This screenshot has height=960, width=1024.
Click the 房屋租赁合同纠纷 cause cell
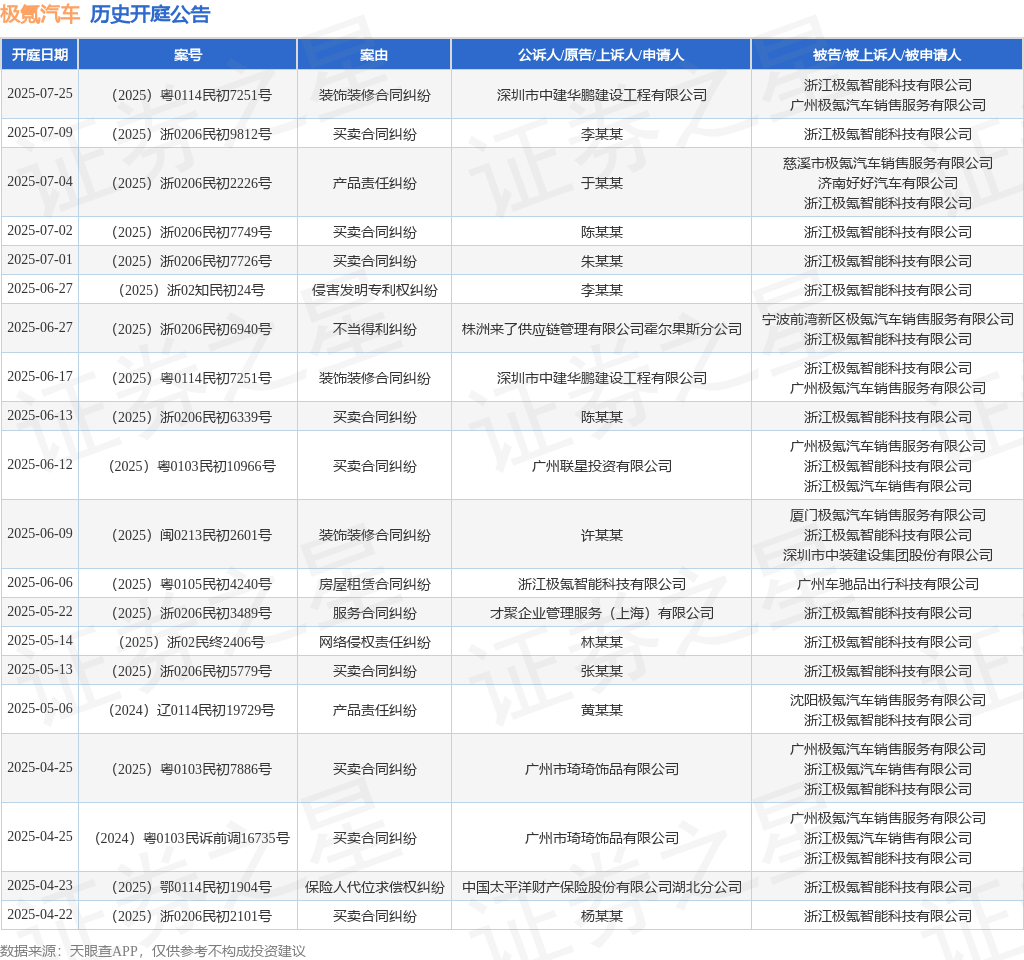[x=374, y=584]
